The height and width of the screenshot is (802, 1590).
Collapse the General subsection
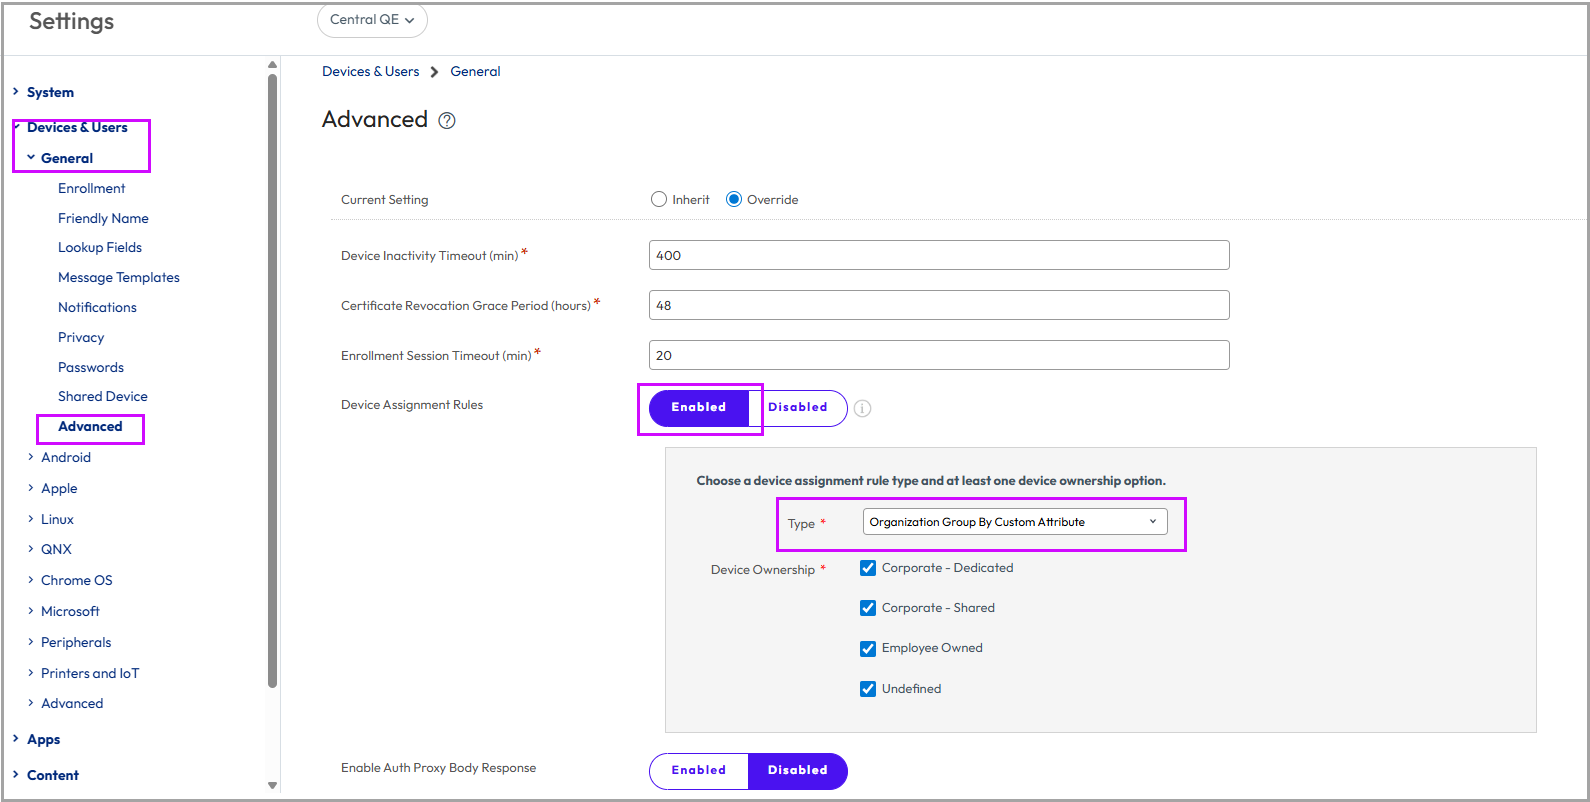31,158
